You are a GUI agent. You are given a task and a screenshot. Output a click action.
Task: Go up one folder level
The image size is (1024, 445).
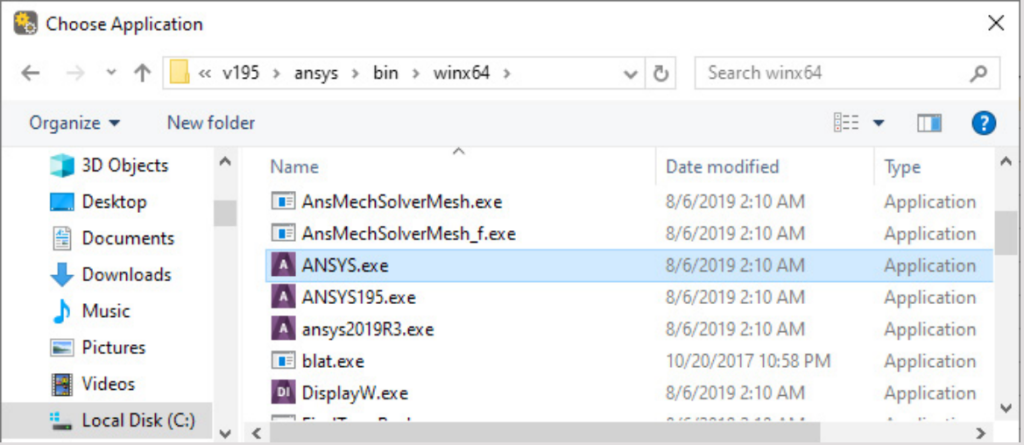(142, 73)
